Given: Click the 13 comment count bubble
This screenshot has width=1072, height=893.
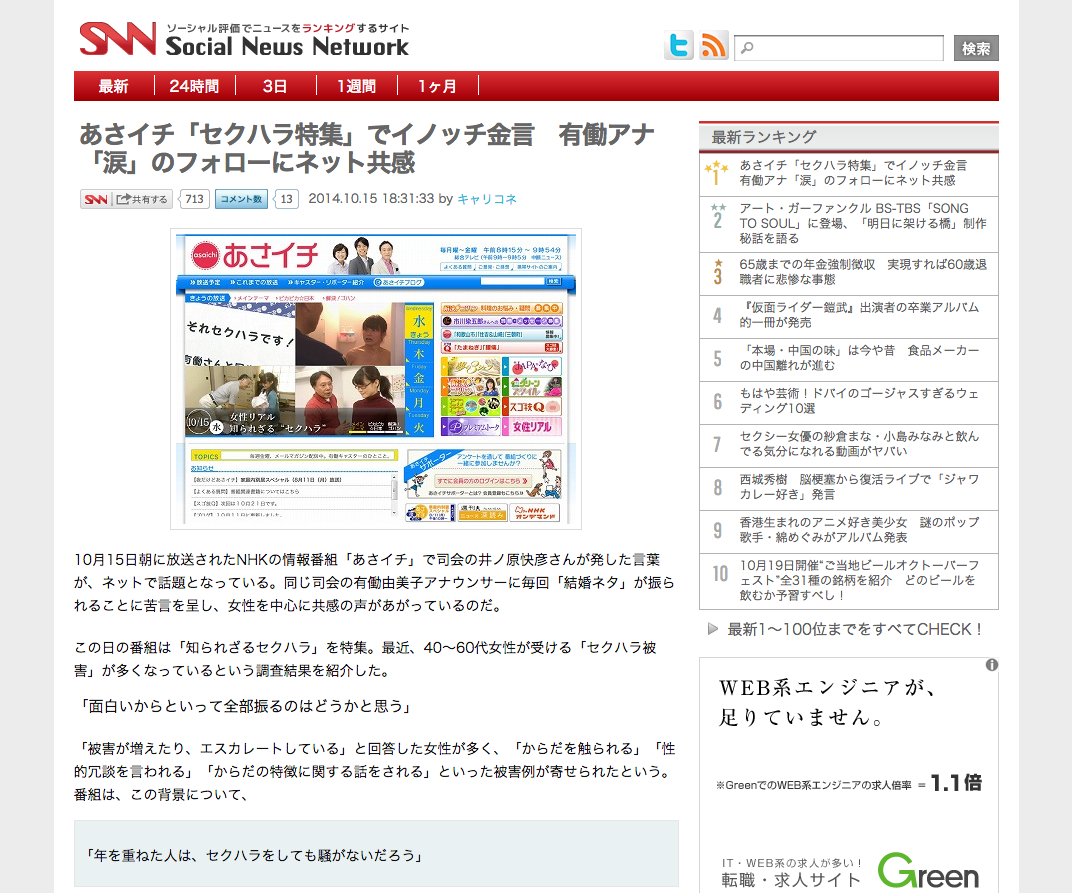Looking at the screenshot, I should click(x=286, y=199).
